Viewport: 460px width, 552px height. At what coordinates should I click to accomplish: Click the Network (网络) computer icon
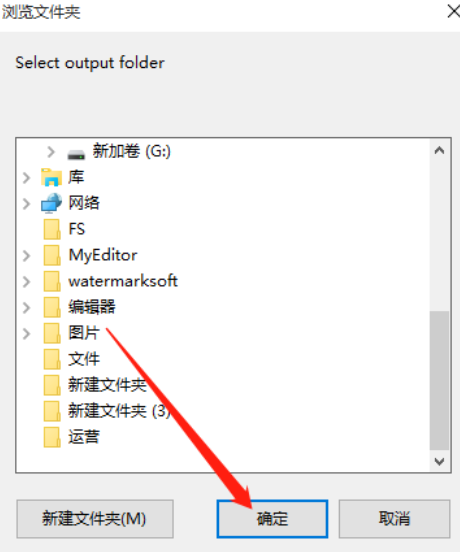51,203
